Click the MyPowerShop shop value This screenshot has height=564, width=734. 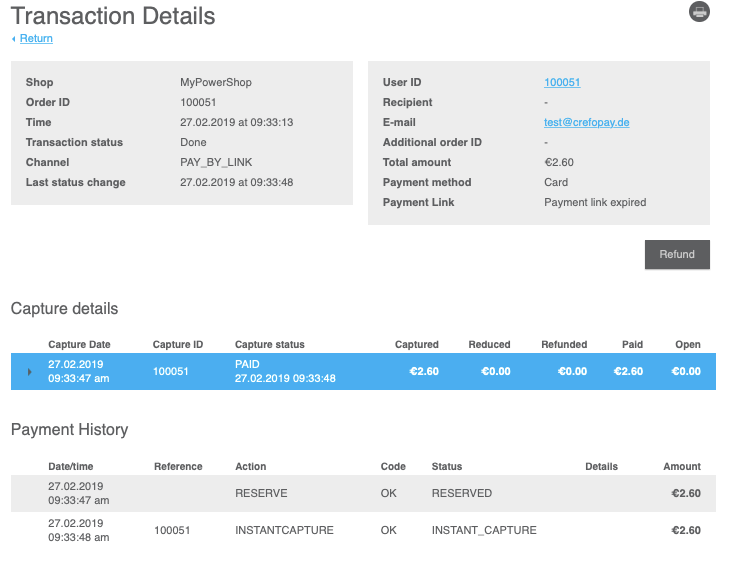point(216,82)
